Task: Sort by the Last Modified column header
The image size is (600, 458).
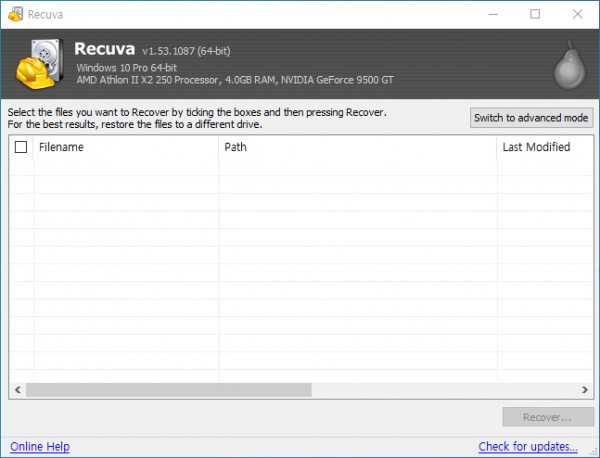Action: pos(545,147)
